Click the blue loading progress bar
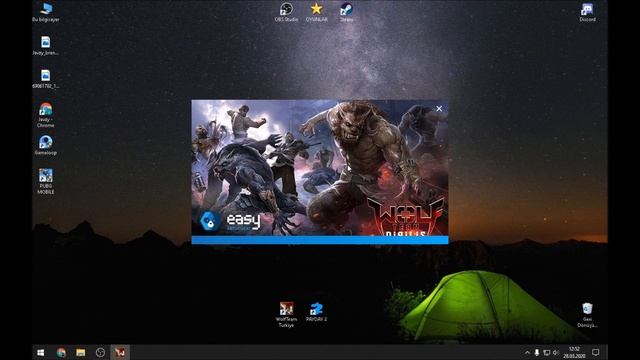640x360 pixels. (x=320, y=240)
